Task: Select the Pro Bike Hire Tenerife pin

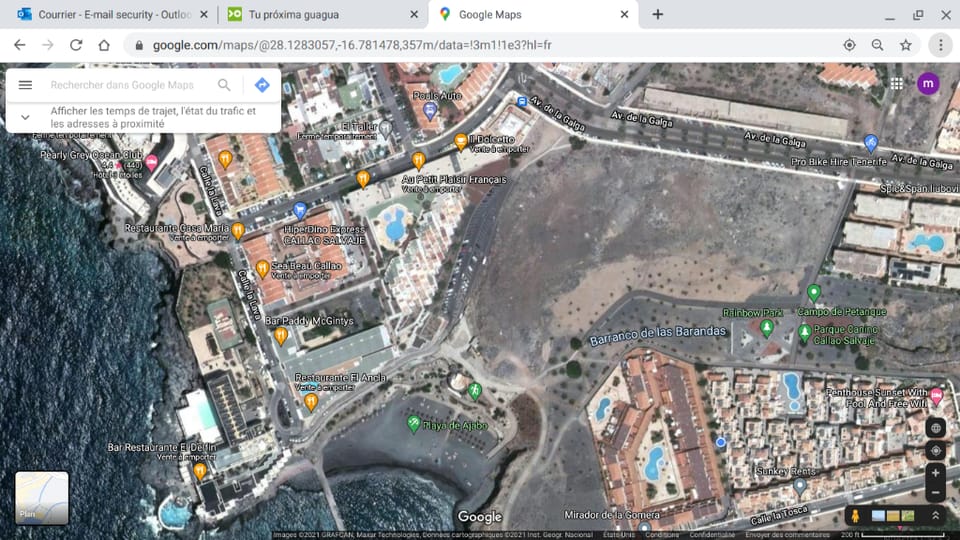Action: (871, 143)
